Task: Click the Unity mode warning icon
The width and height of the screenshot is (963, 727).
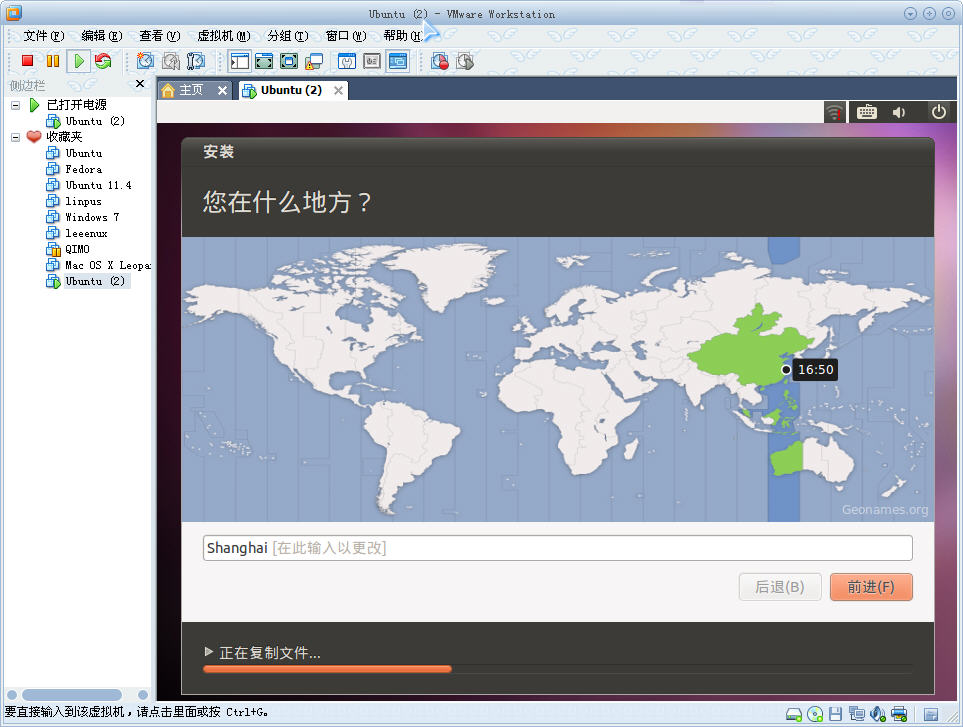Action: (x=314, y=61)
